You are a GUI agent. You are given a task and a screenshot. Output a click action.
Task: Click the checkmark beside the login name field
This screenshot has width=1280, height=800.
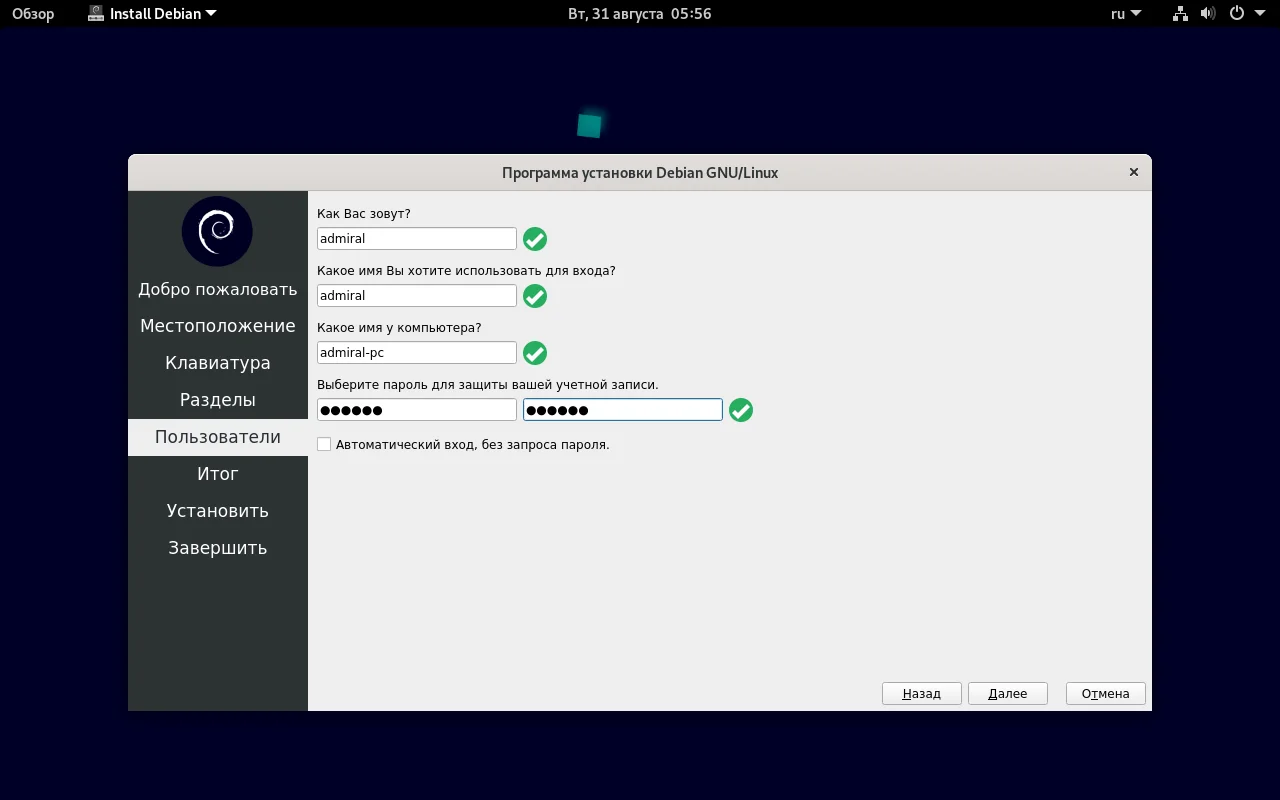point(534,296)
